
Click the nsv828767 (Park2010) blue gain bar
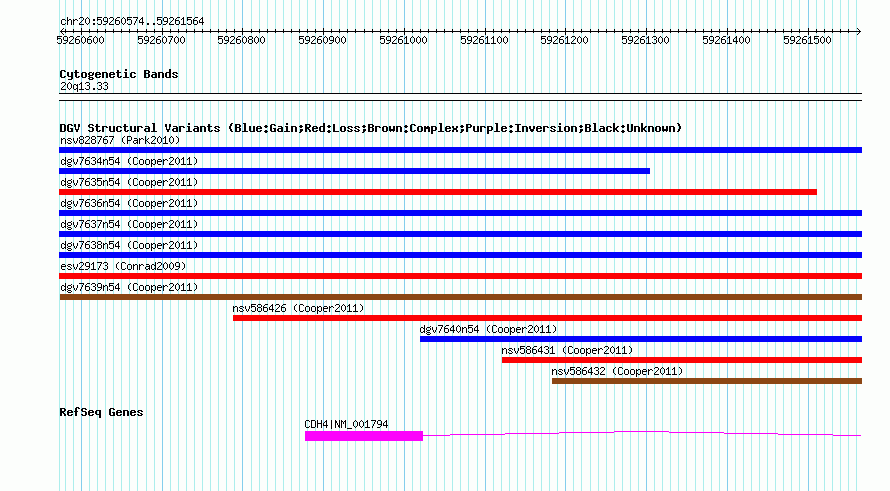pyautogui.click(x=460, y=150)
